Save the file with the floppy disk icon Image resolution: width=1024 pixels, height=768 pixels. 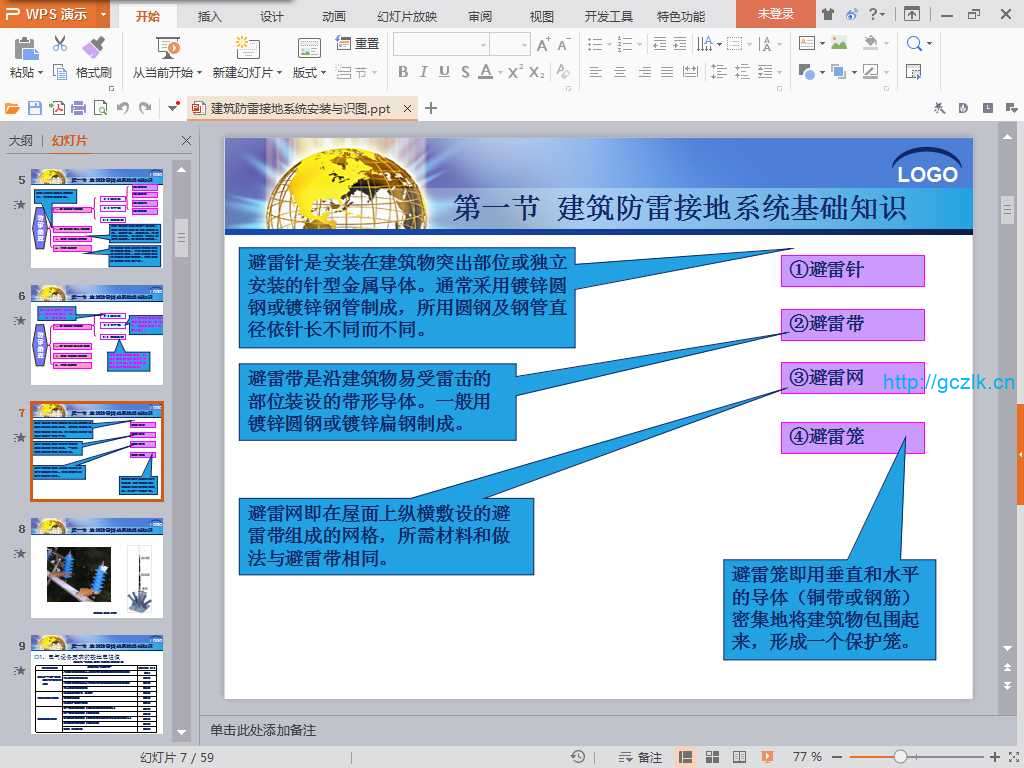(x=35, y=108)
